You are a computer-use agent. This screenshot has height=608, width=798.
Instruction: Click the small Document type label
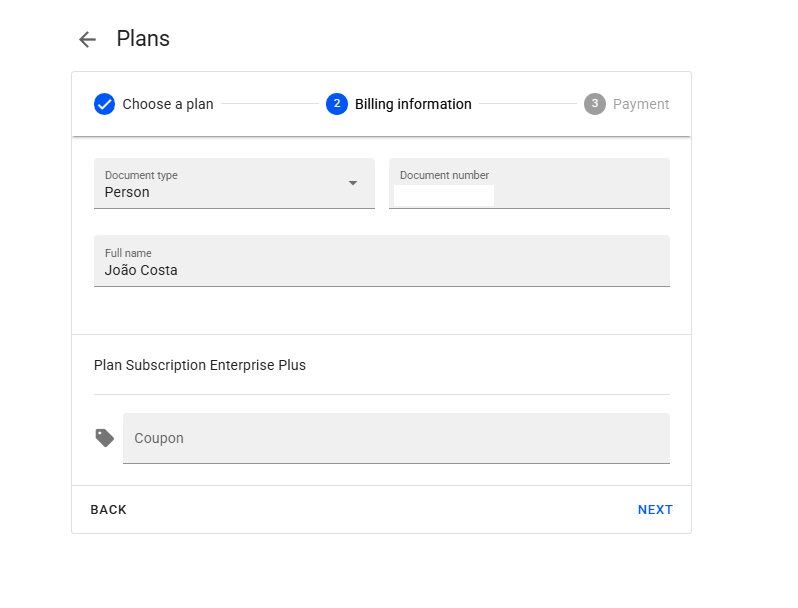[141, 175]
